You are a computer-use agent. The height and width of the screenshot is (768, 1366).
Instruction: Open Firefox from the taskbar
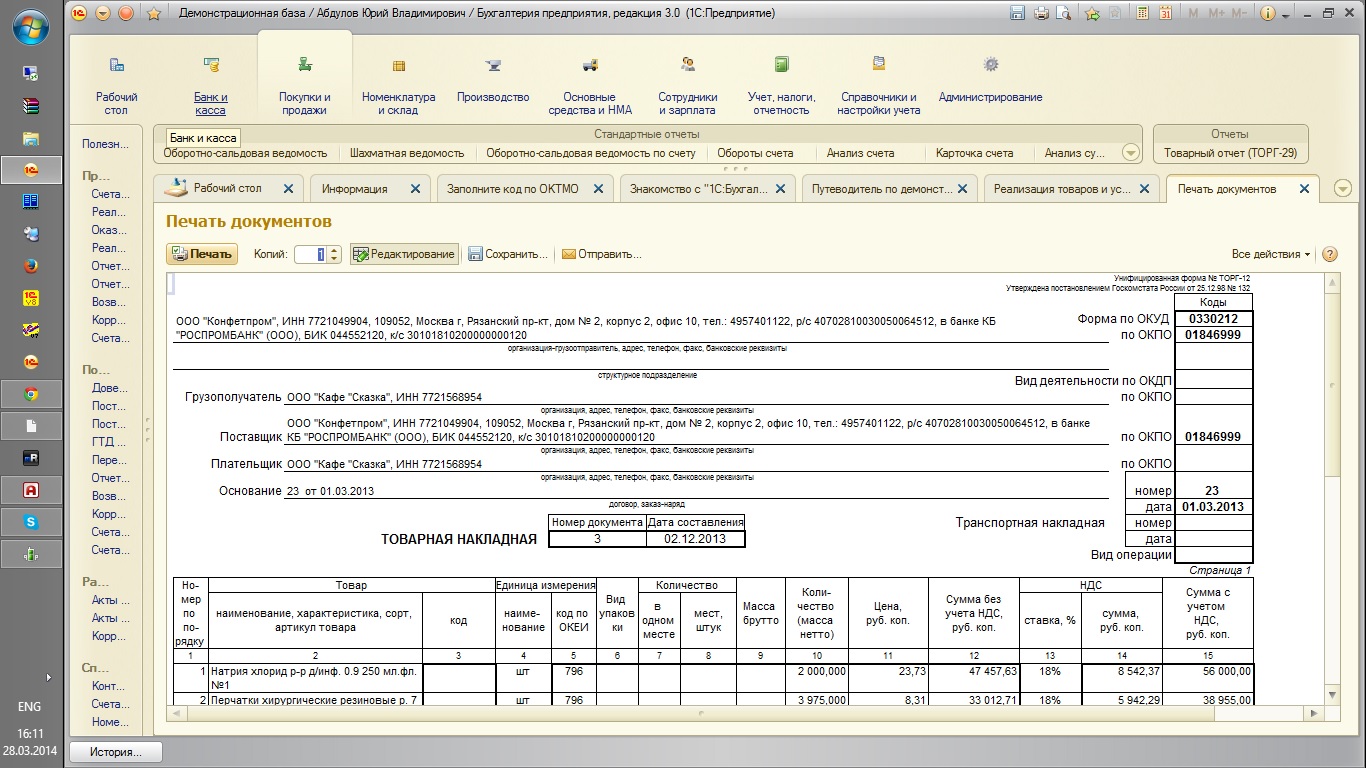point(31,266)
